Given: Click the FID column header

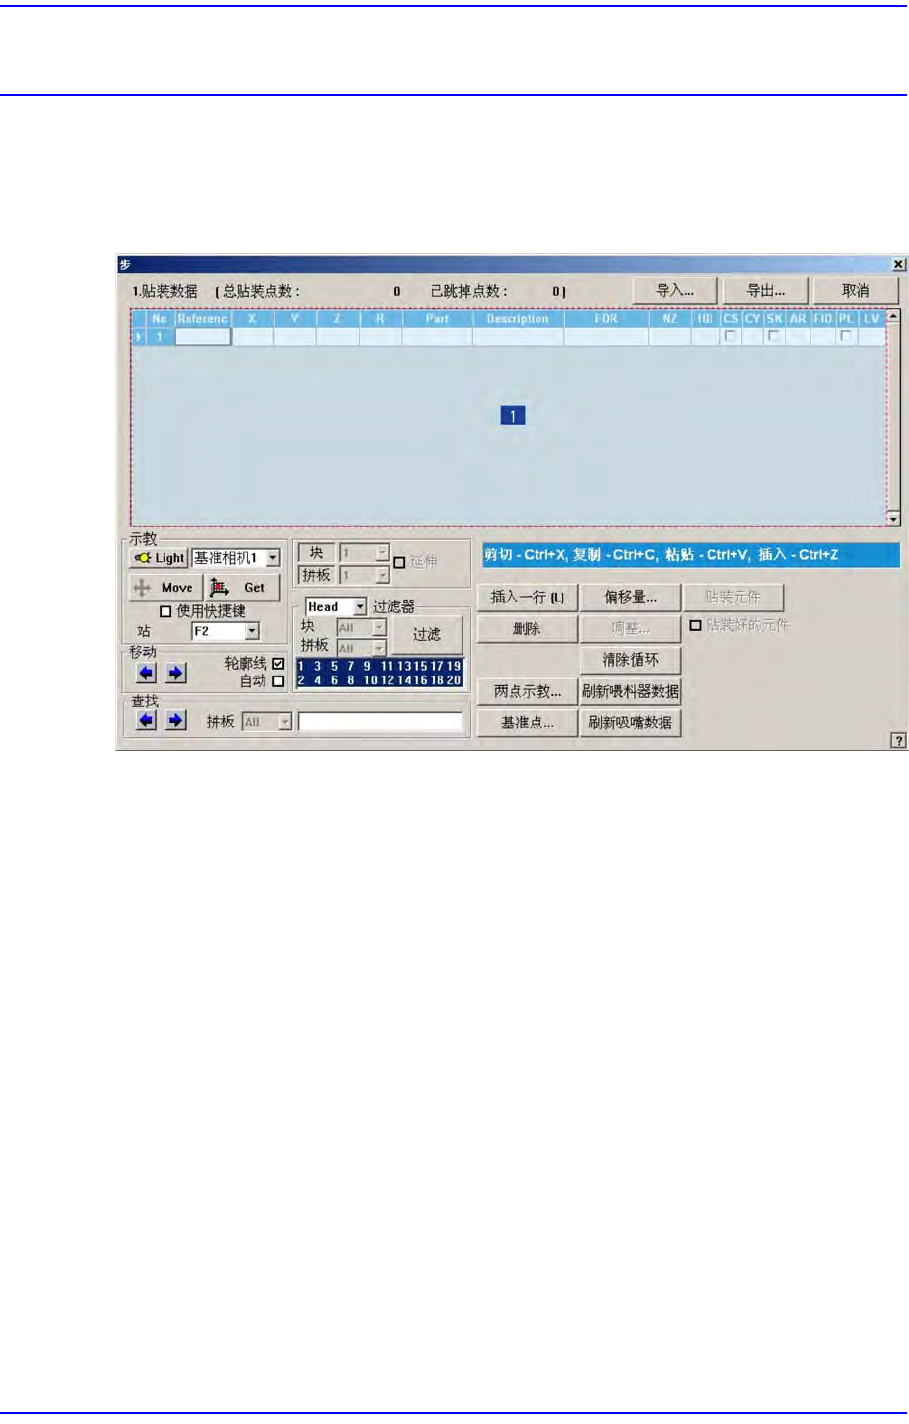Looking at the screenshot, I should 822,319.
